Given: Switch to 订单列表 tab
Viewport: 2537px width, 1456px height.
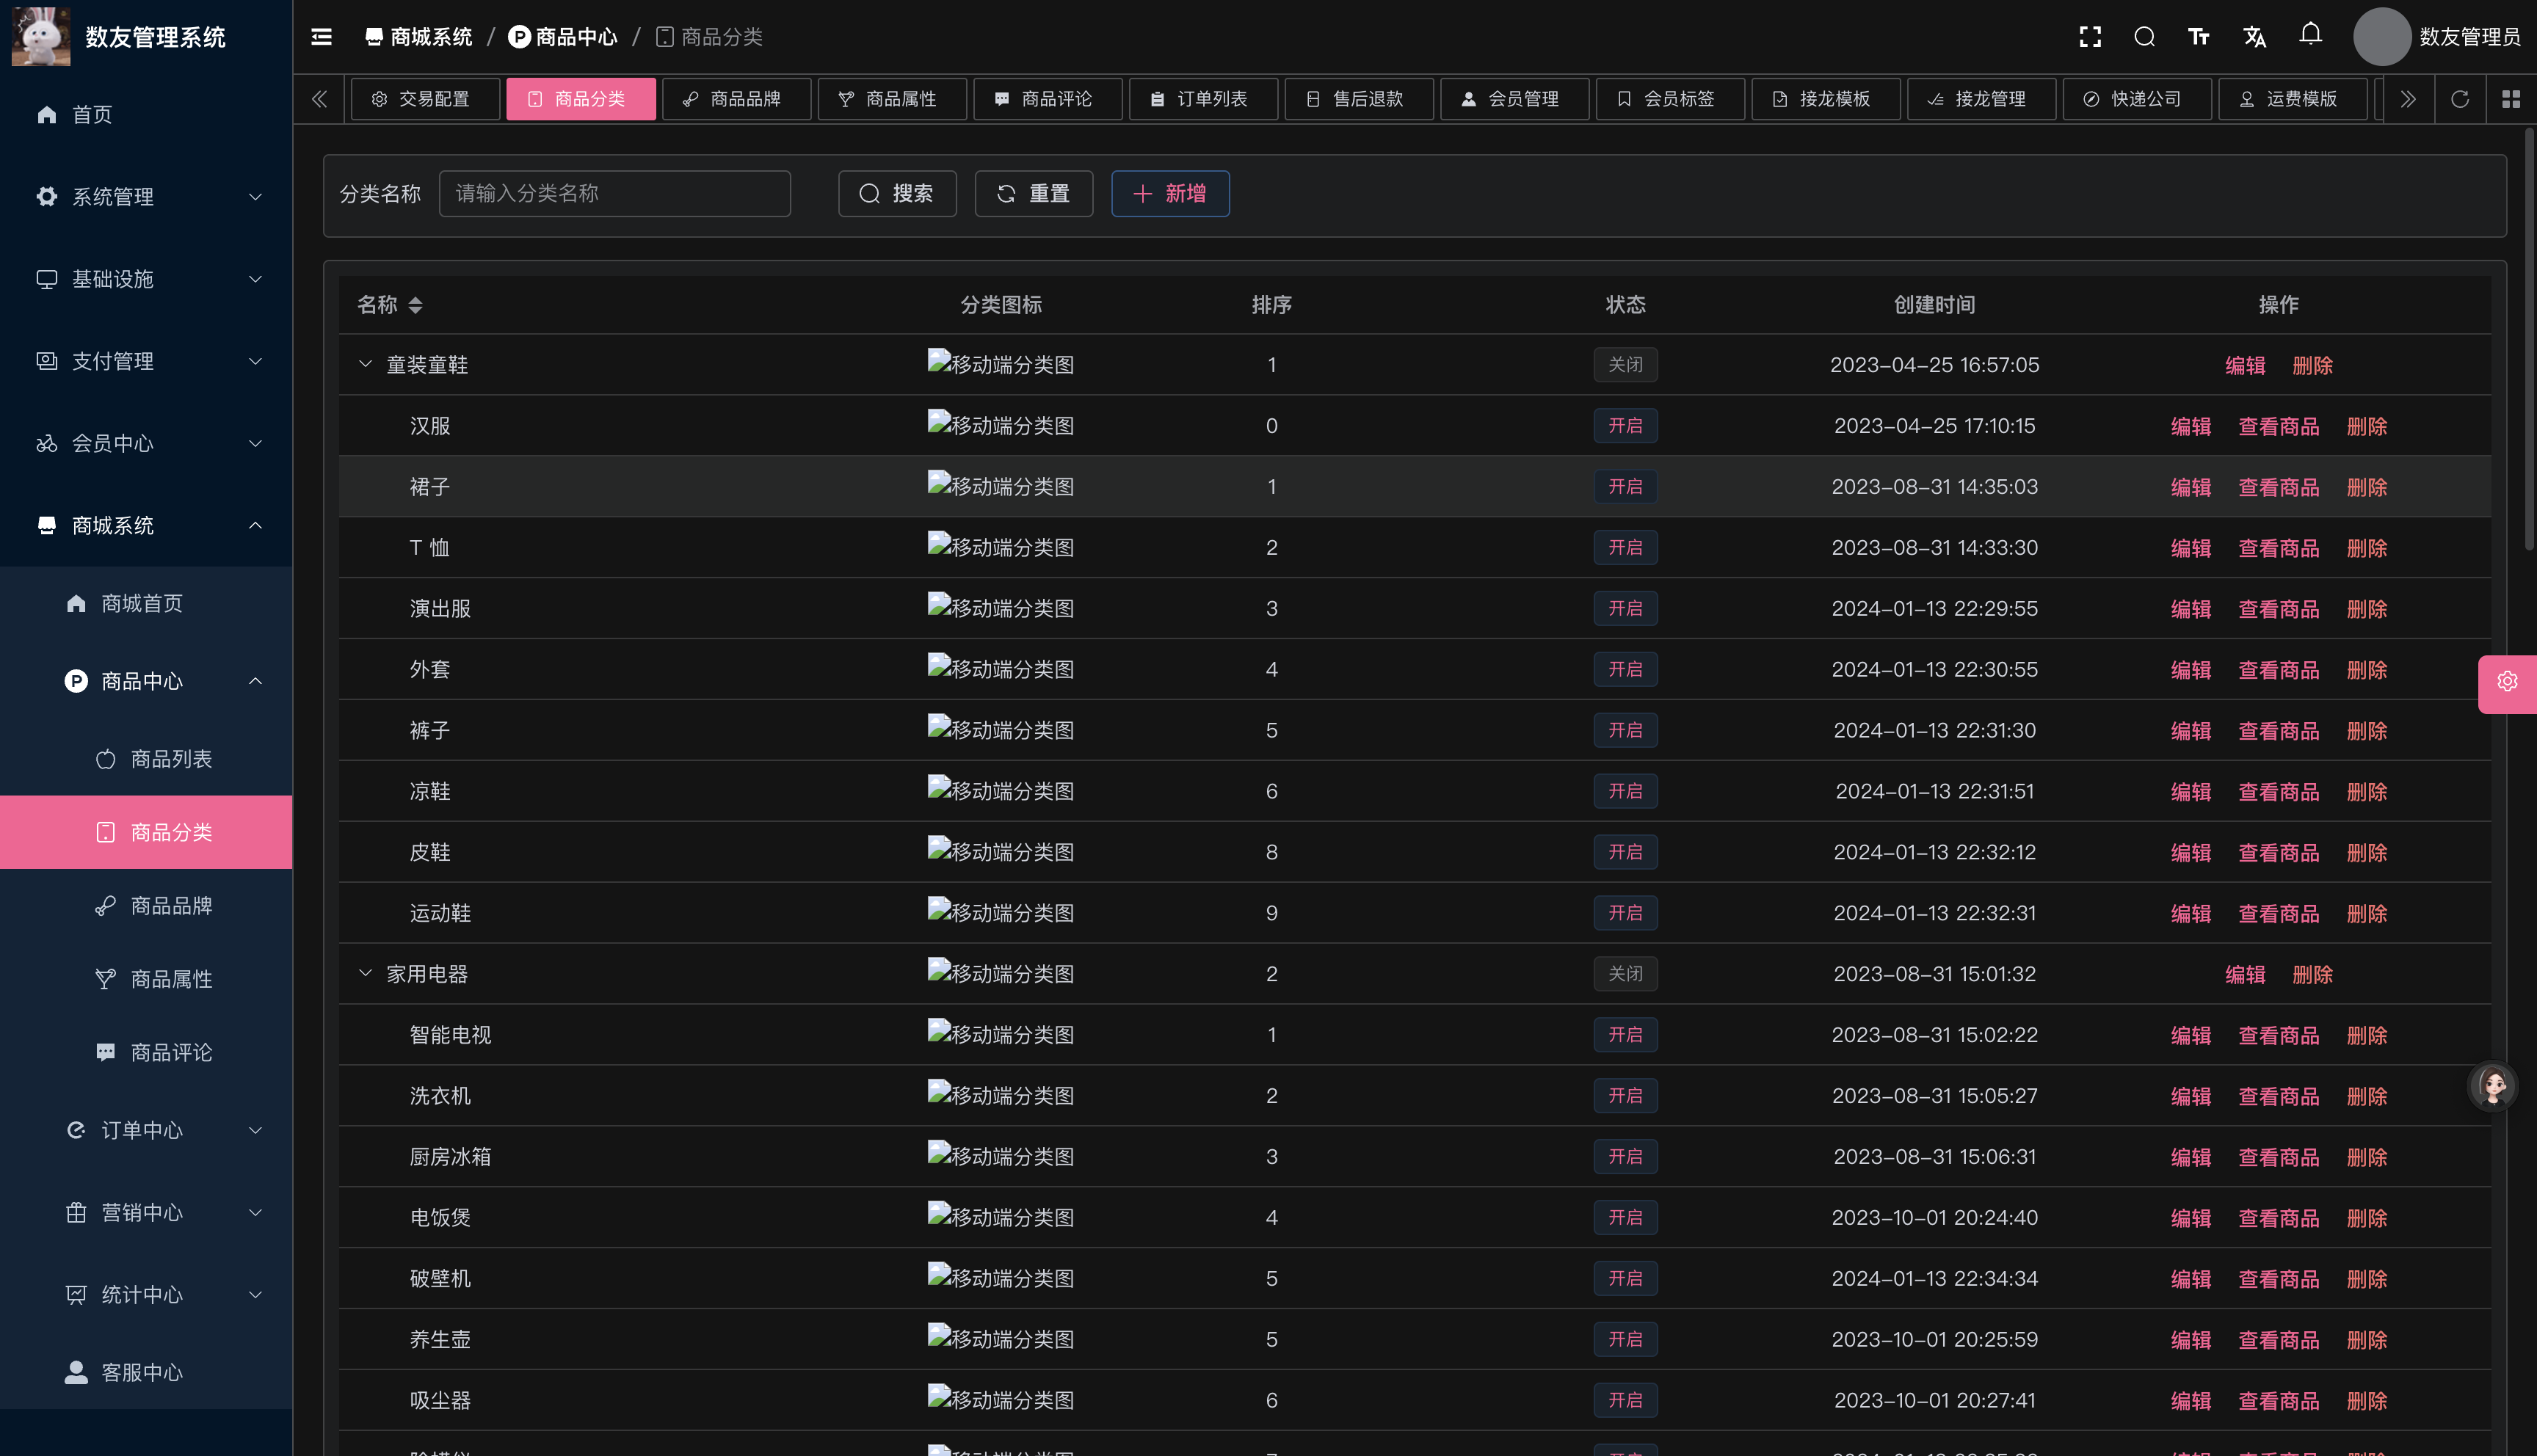Looking at the screenshot, I should 1203,99.
